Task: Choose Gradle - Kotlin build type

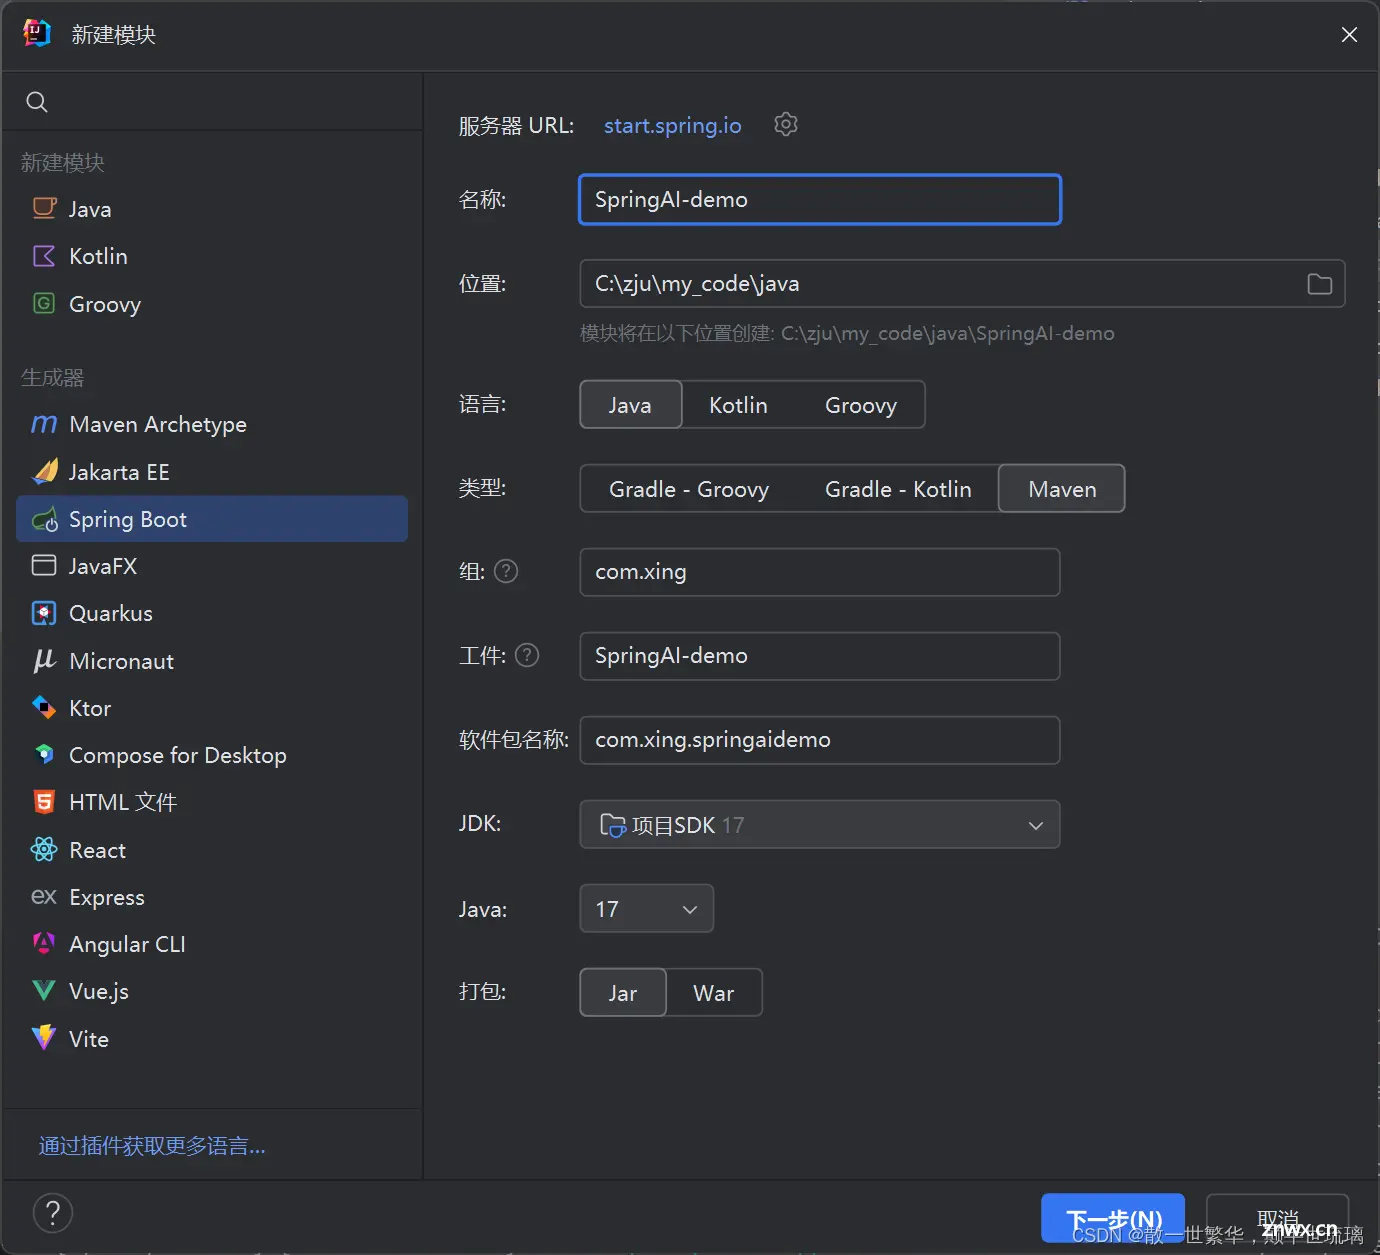Action: coord(898,489)
